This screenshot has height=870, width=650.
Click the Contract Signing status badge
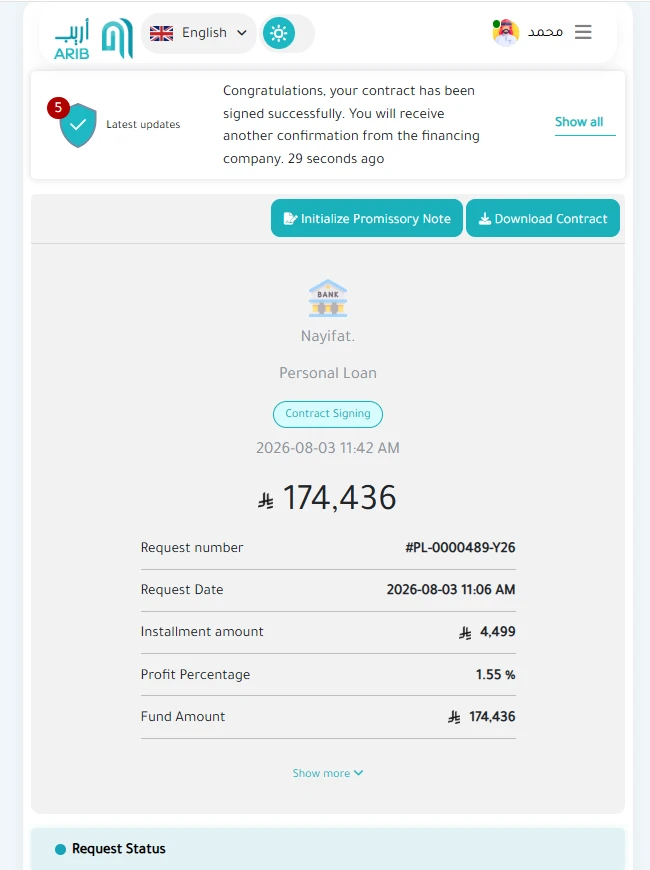coord(327,414)
